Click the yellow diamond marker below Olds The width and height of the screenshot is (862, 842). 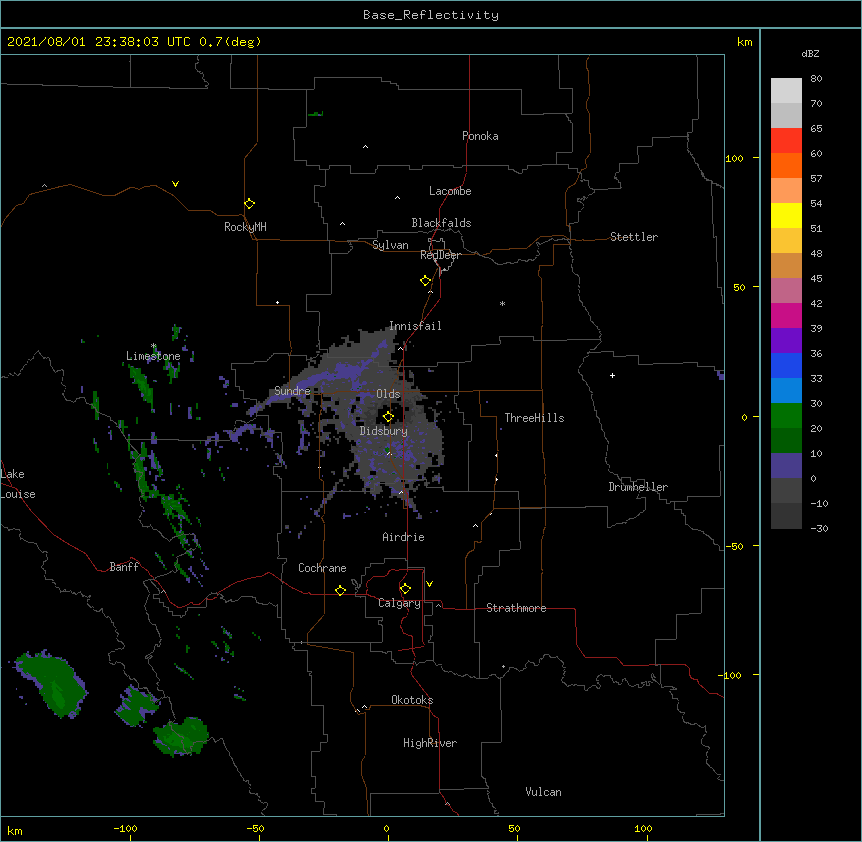tap(388, 417)
